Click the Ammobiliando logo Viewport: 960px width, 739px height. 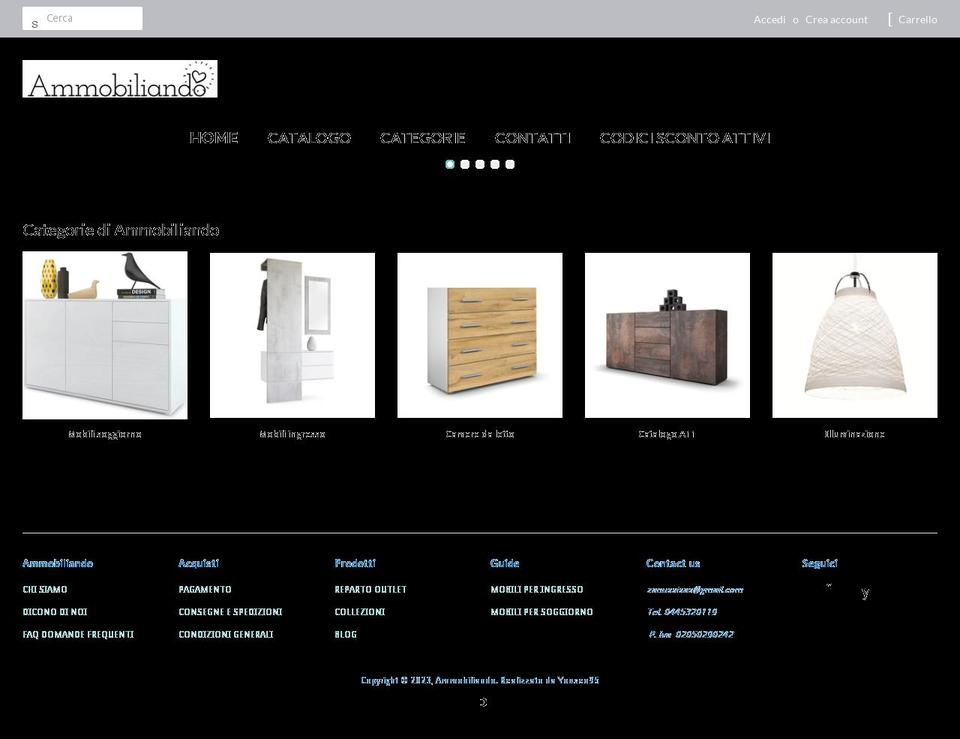point(120,79)
